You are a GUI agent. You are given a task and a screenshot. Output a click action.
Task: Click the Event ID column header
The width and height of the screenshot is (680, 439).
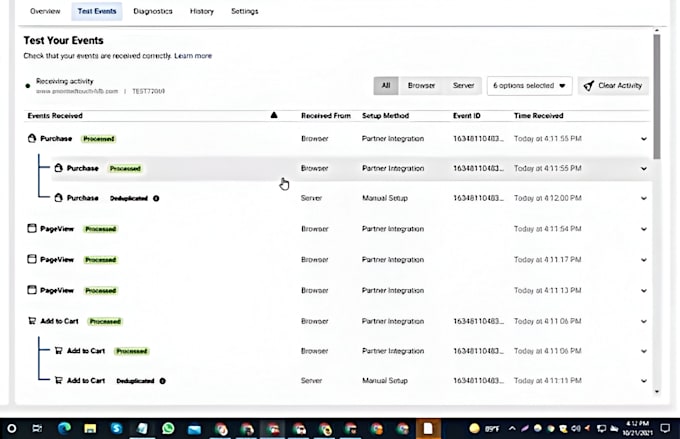pyautogui.click(x=467, y=115)
